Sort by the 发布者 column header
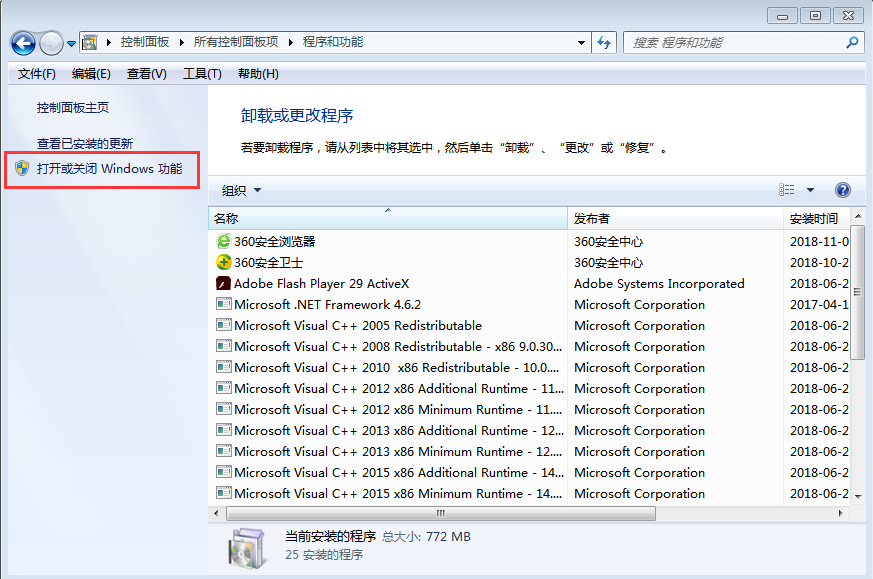The image size is (873, 579). tap(675, 218)
